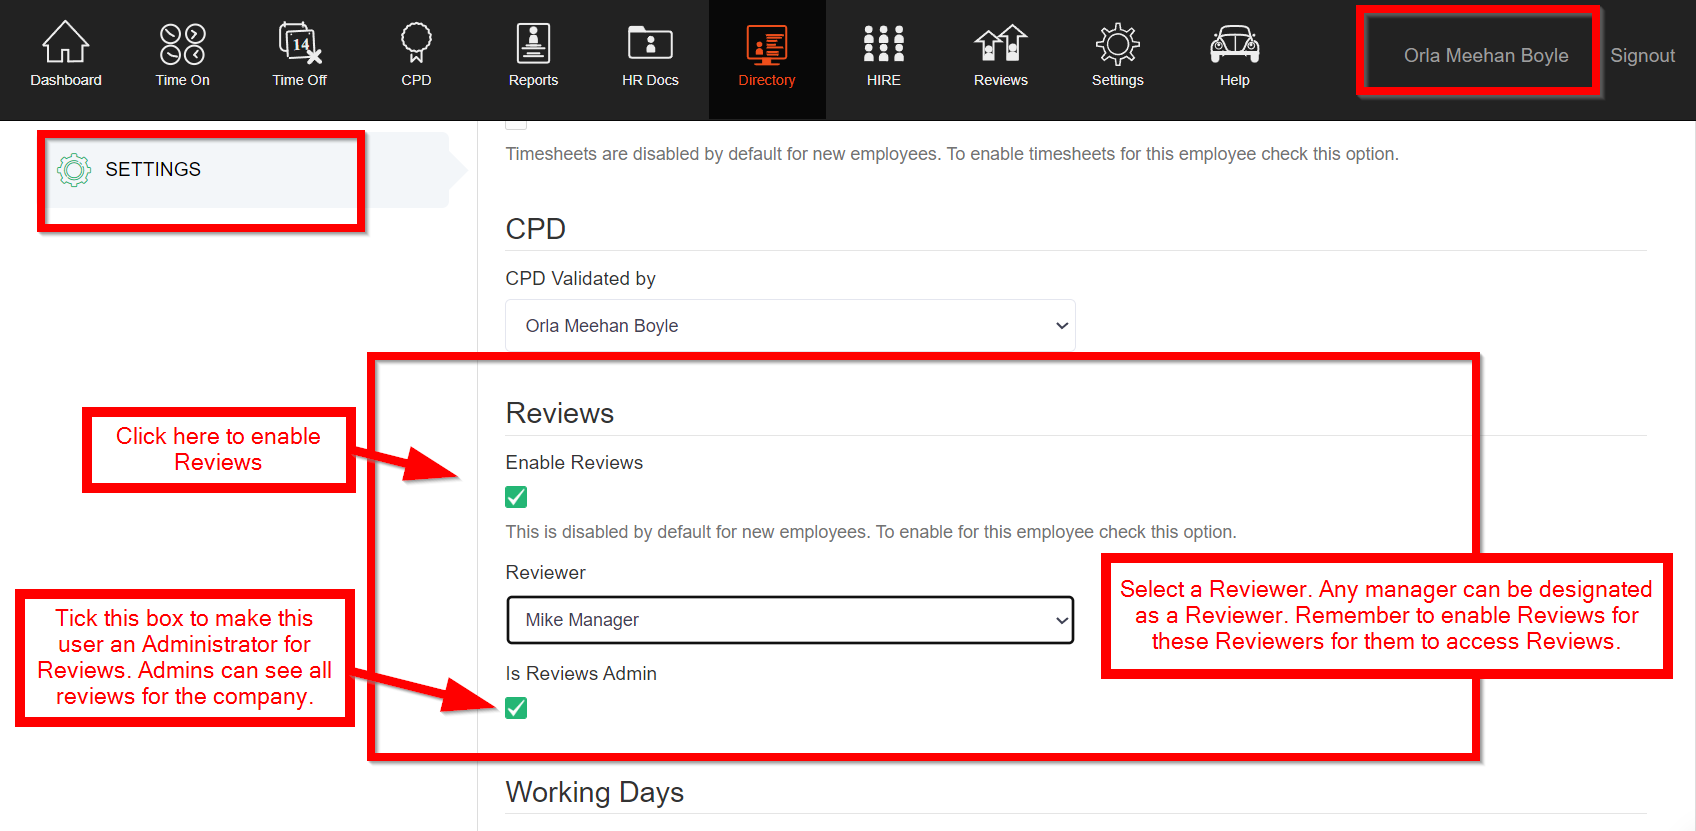Screen dimensions: 1696x831
Task: Open the Dashboard home icon
Action: (x=65, y=44)
